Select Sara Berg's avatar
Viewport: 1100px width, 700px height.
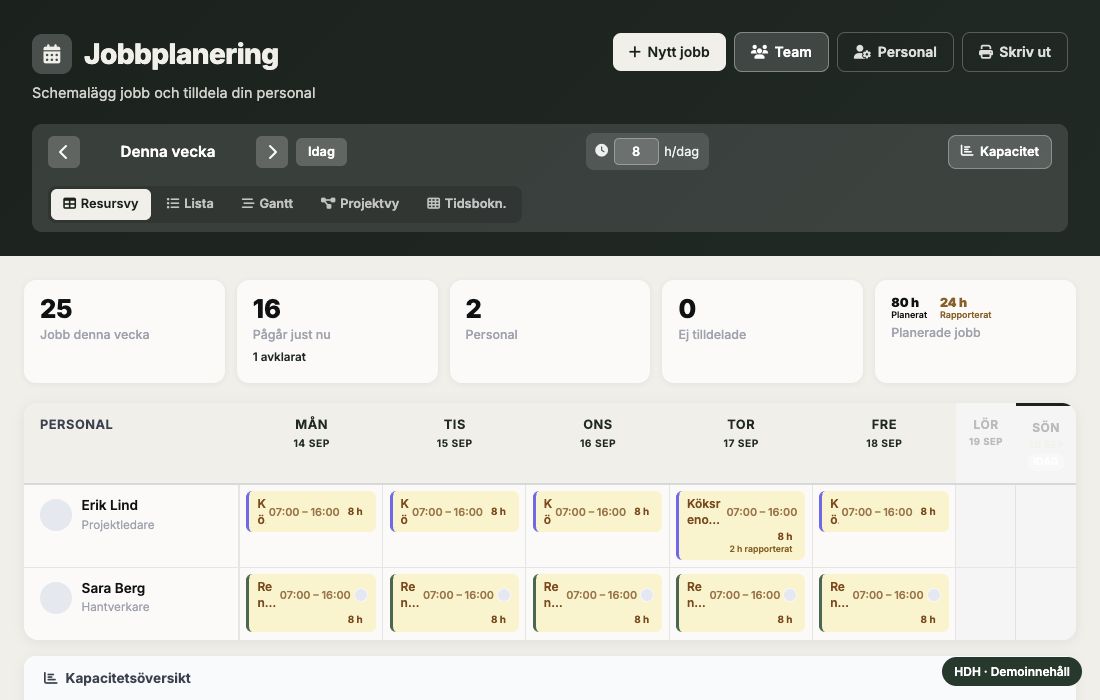[56, 598]
